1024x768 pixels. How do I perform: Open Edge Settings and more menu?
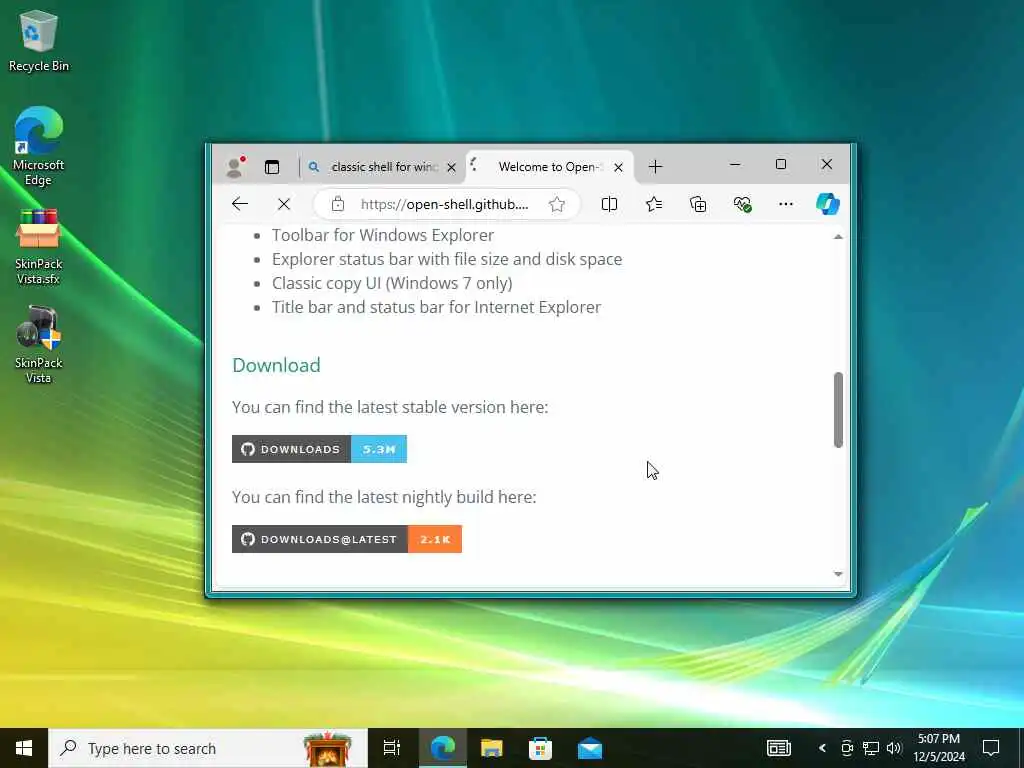click(x=786, y=204)
